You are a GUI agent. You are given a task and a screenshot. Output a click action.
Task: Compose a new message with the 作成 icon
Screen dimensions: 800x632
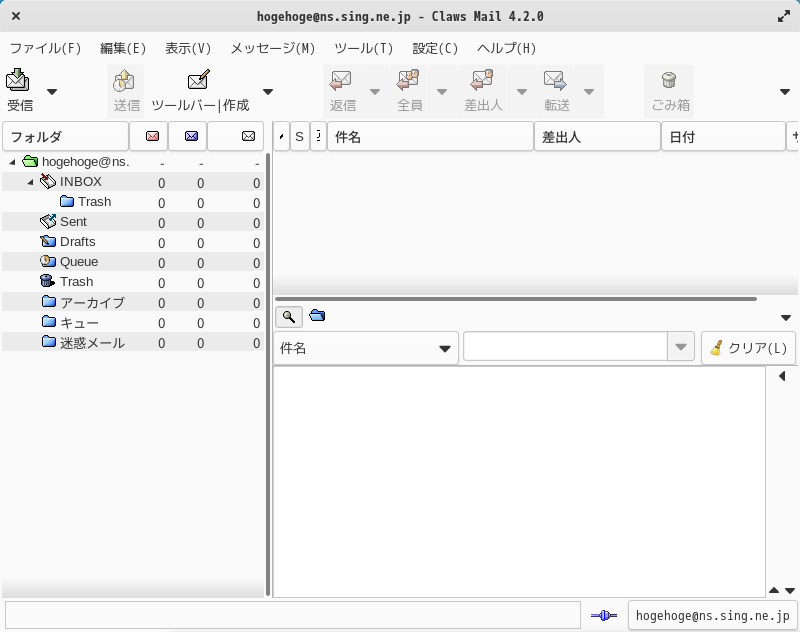(200, 91)
